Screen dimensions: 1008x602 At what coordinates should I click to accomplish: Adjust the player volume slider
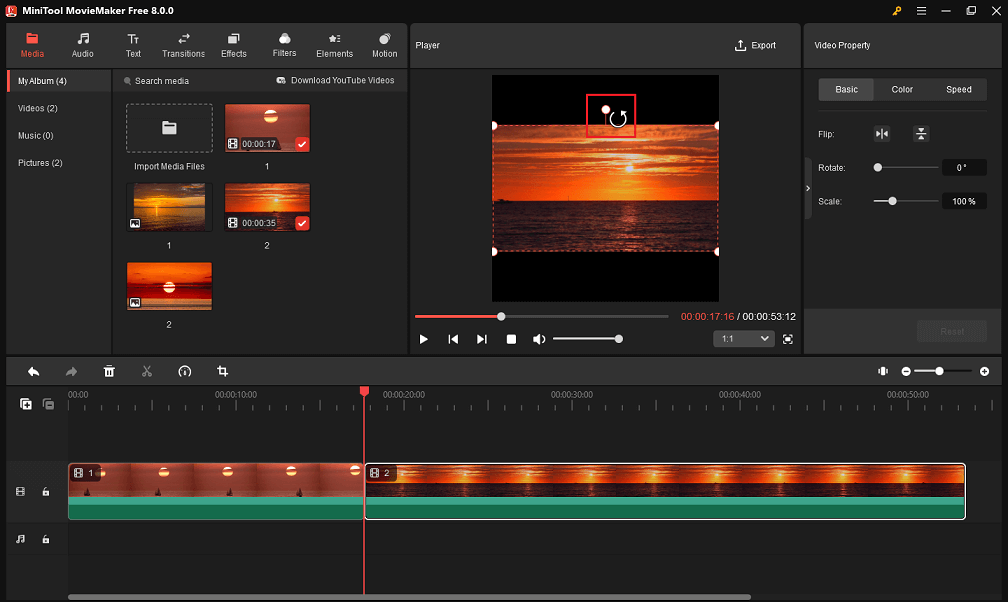point(588,339)
